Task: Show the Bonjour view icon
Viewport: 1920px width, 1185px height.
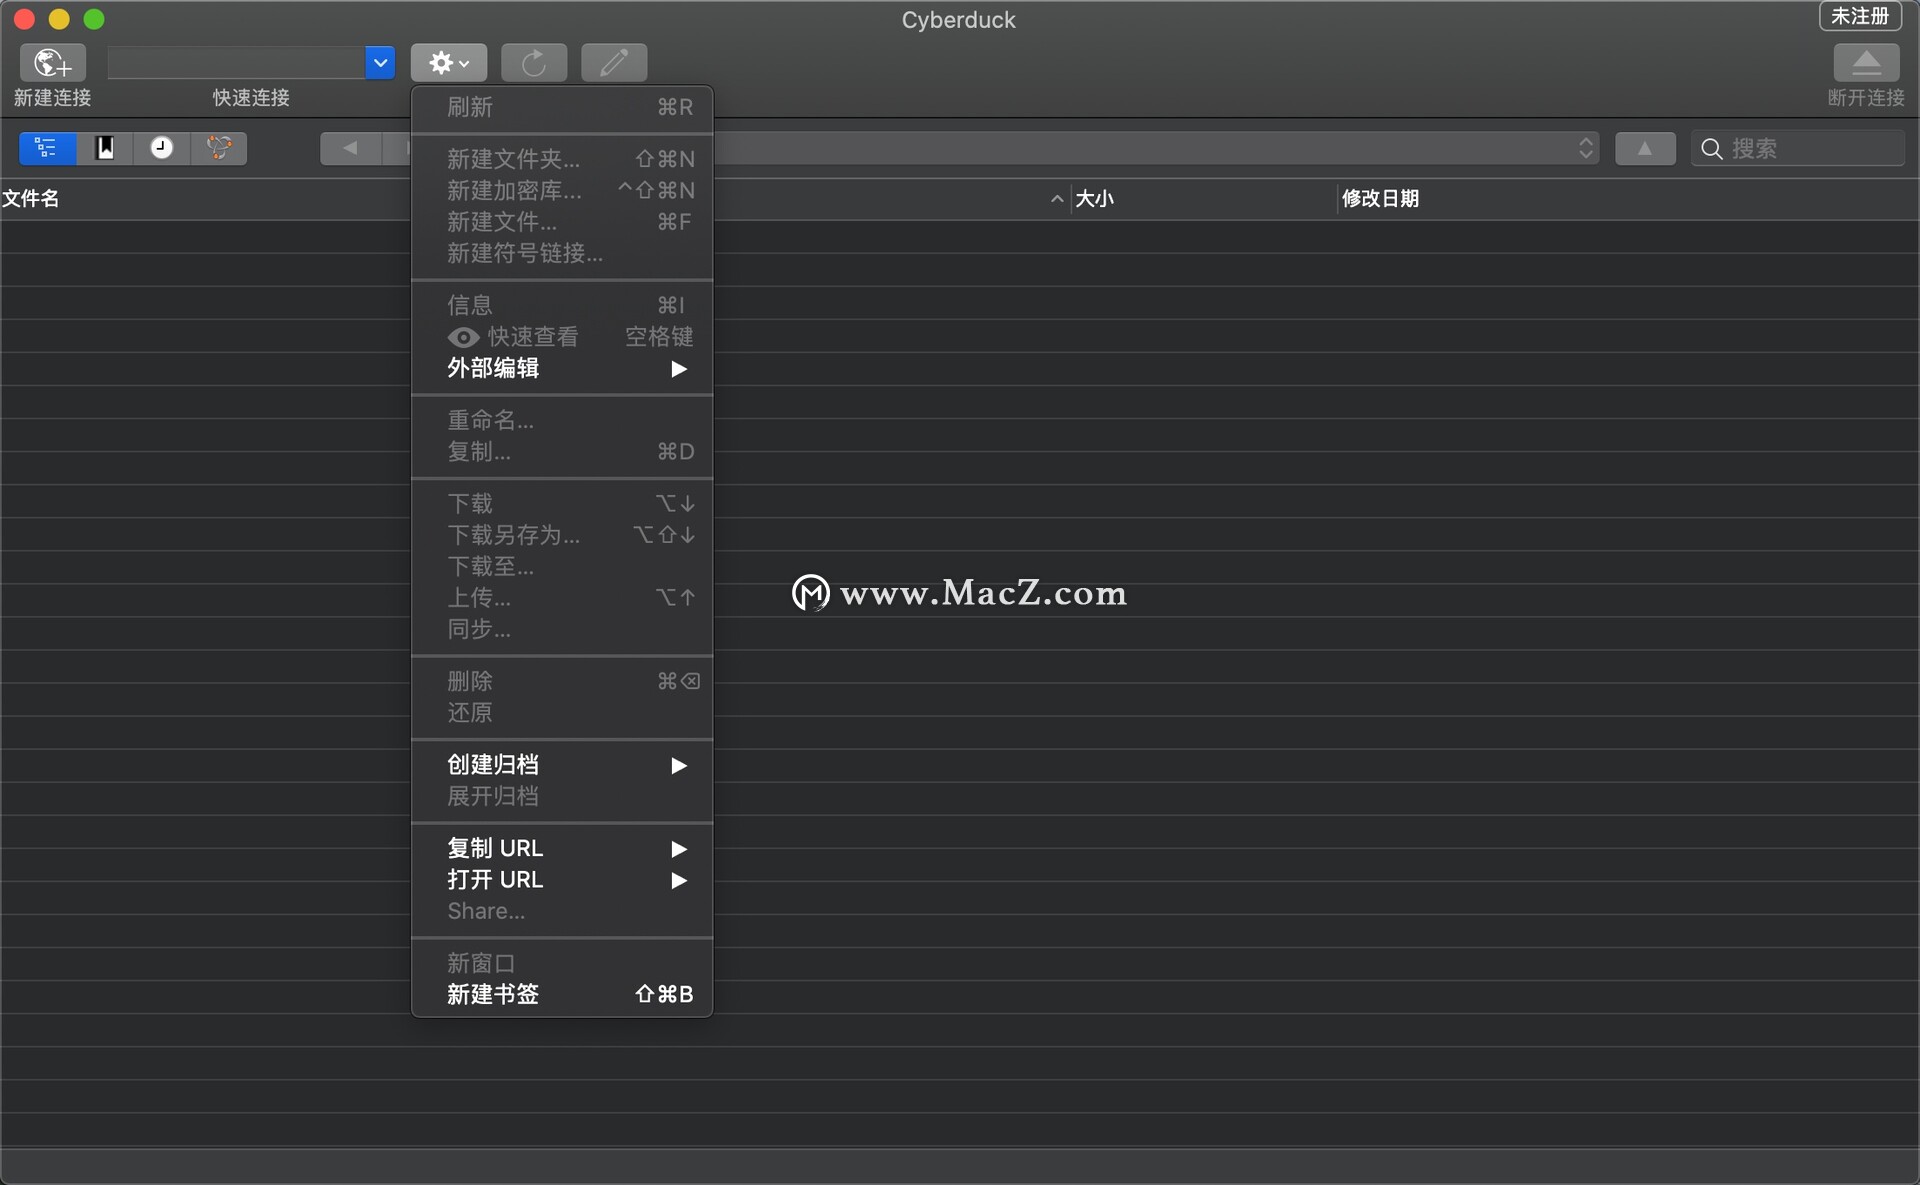Action: click(219, 148)
